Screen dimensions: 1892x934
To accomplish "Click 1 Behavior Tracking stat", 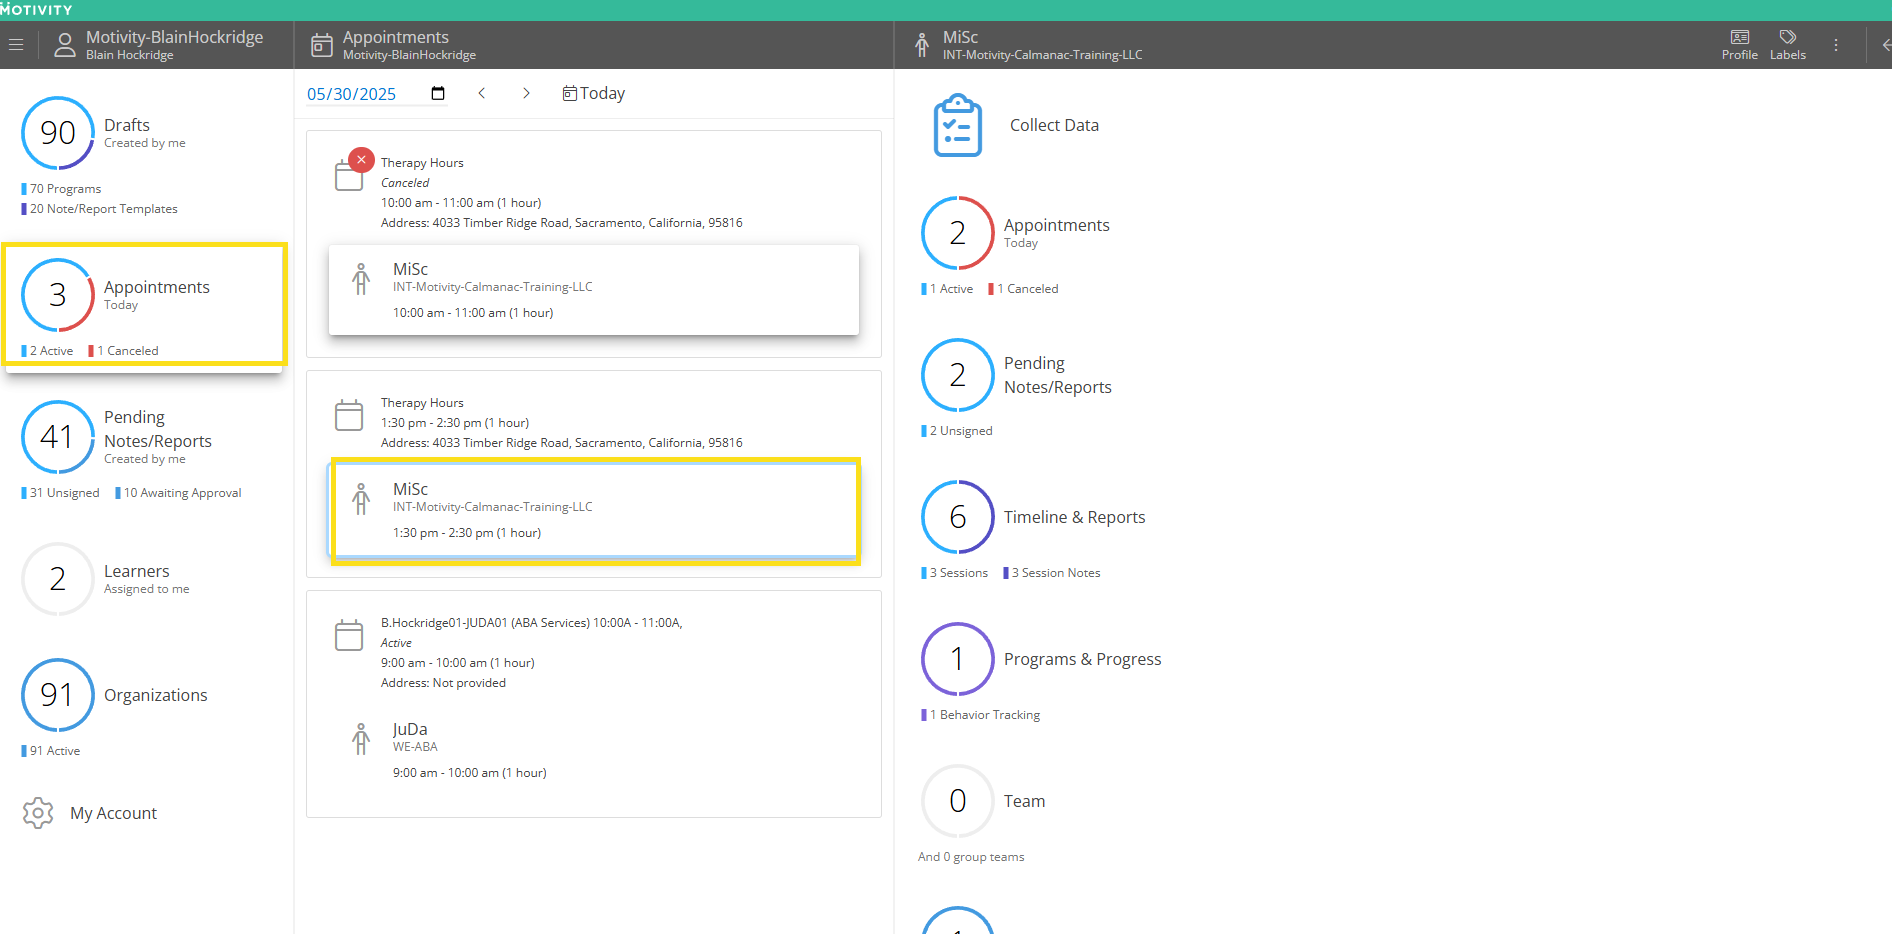I will [981, 715].
